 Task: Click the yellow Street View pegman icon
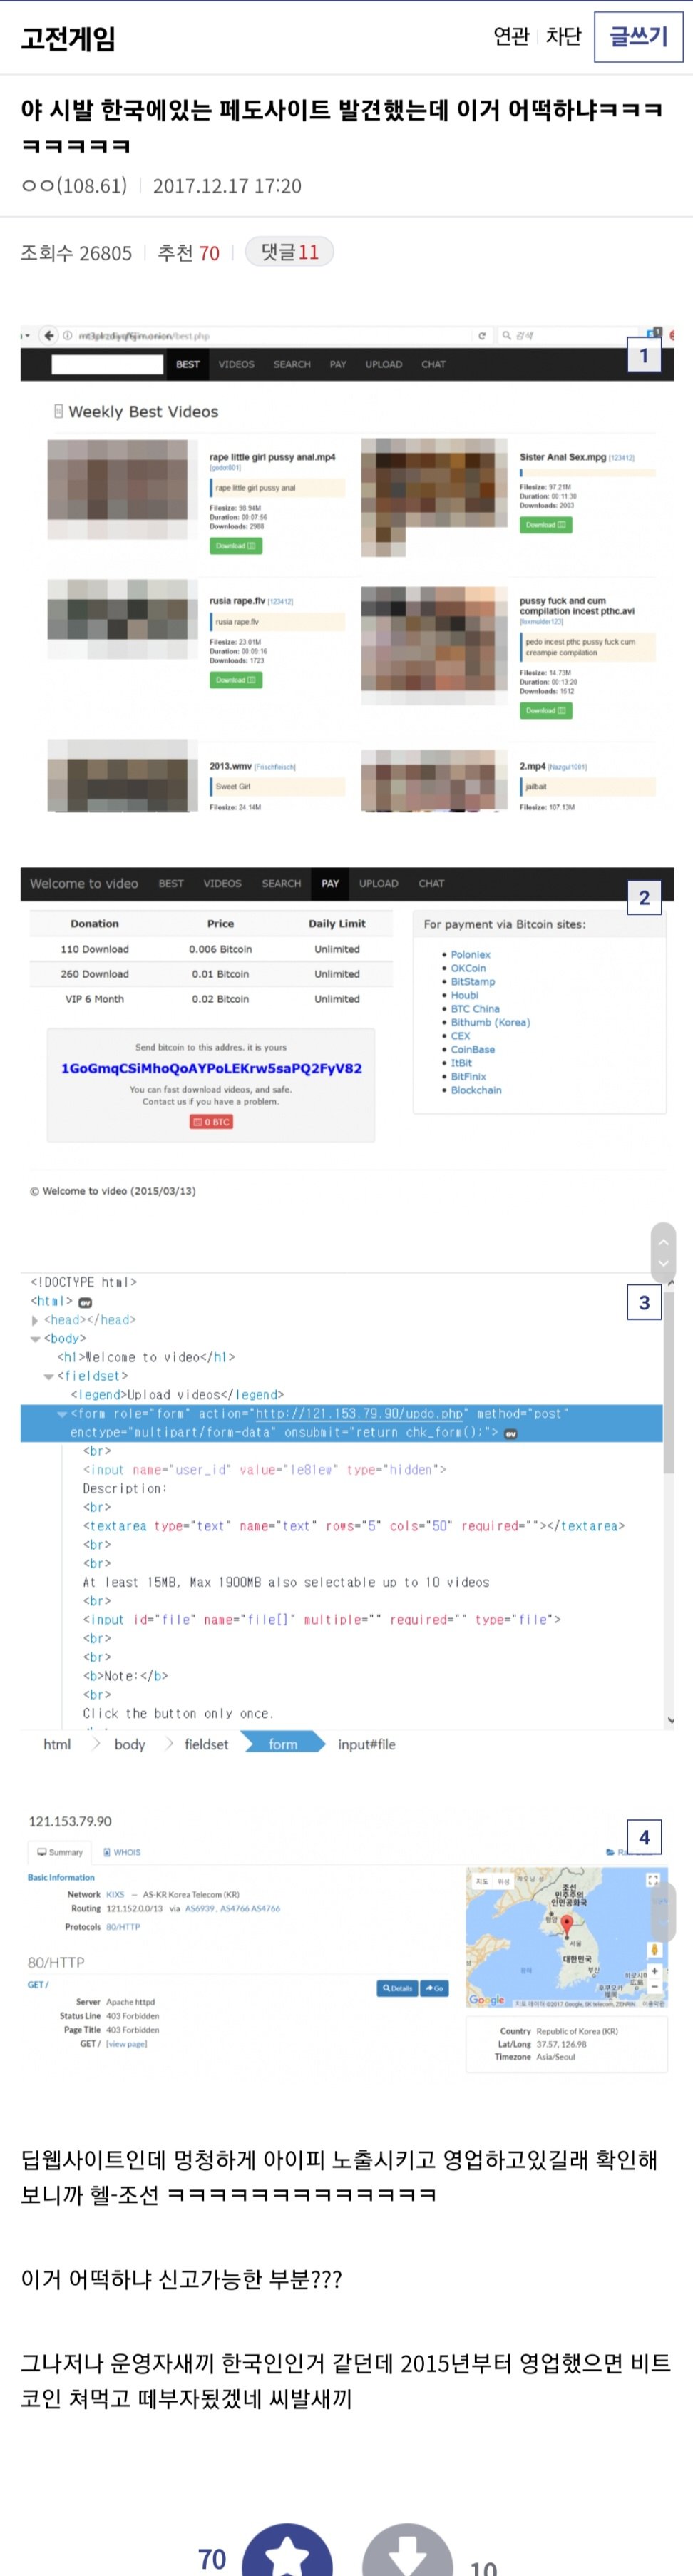[x=654, y=1949]
